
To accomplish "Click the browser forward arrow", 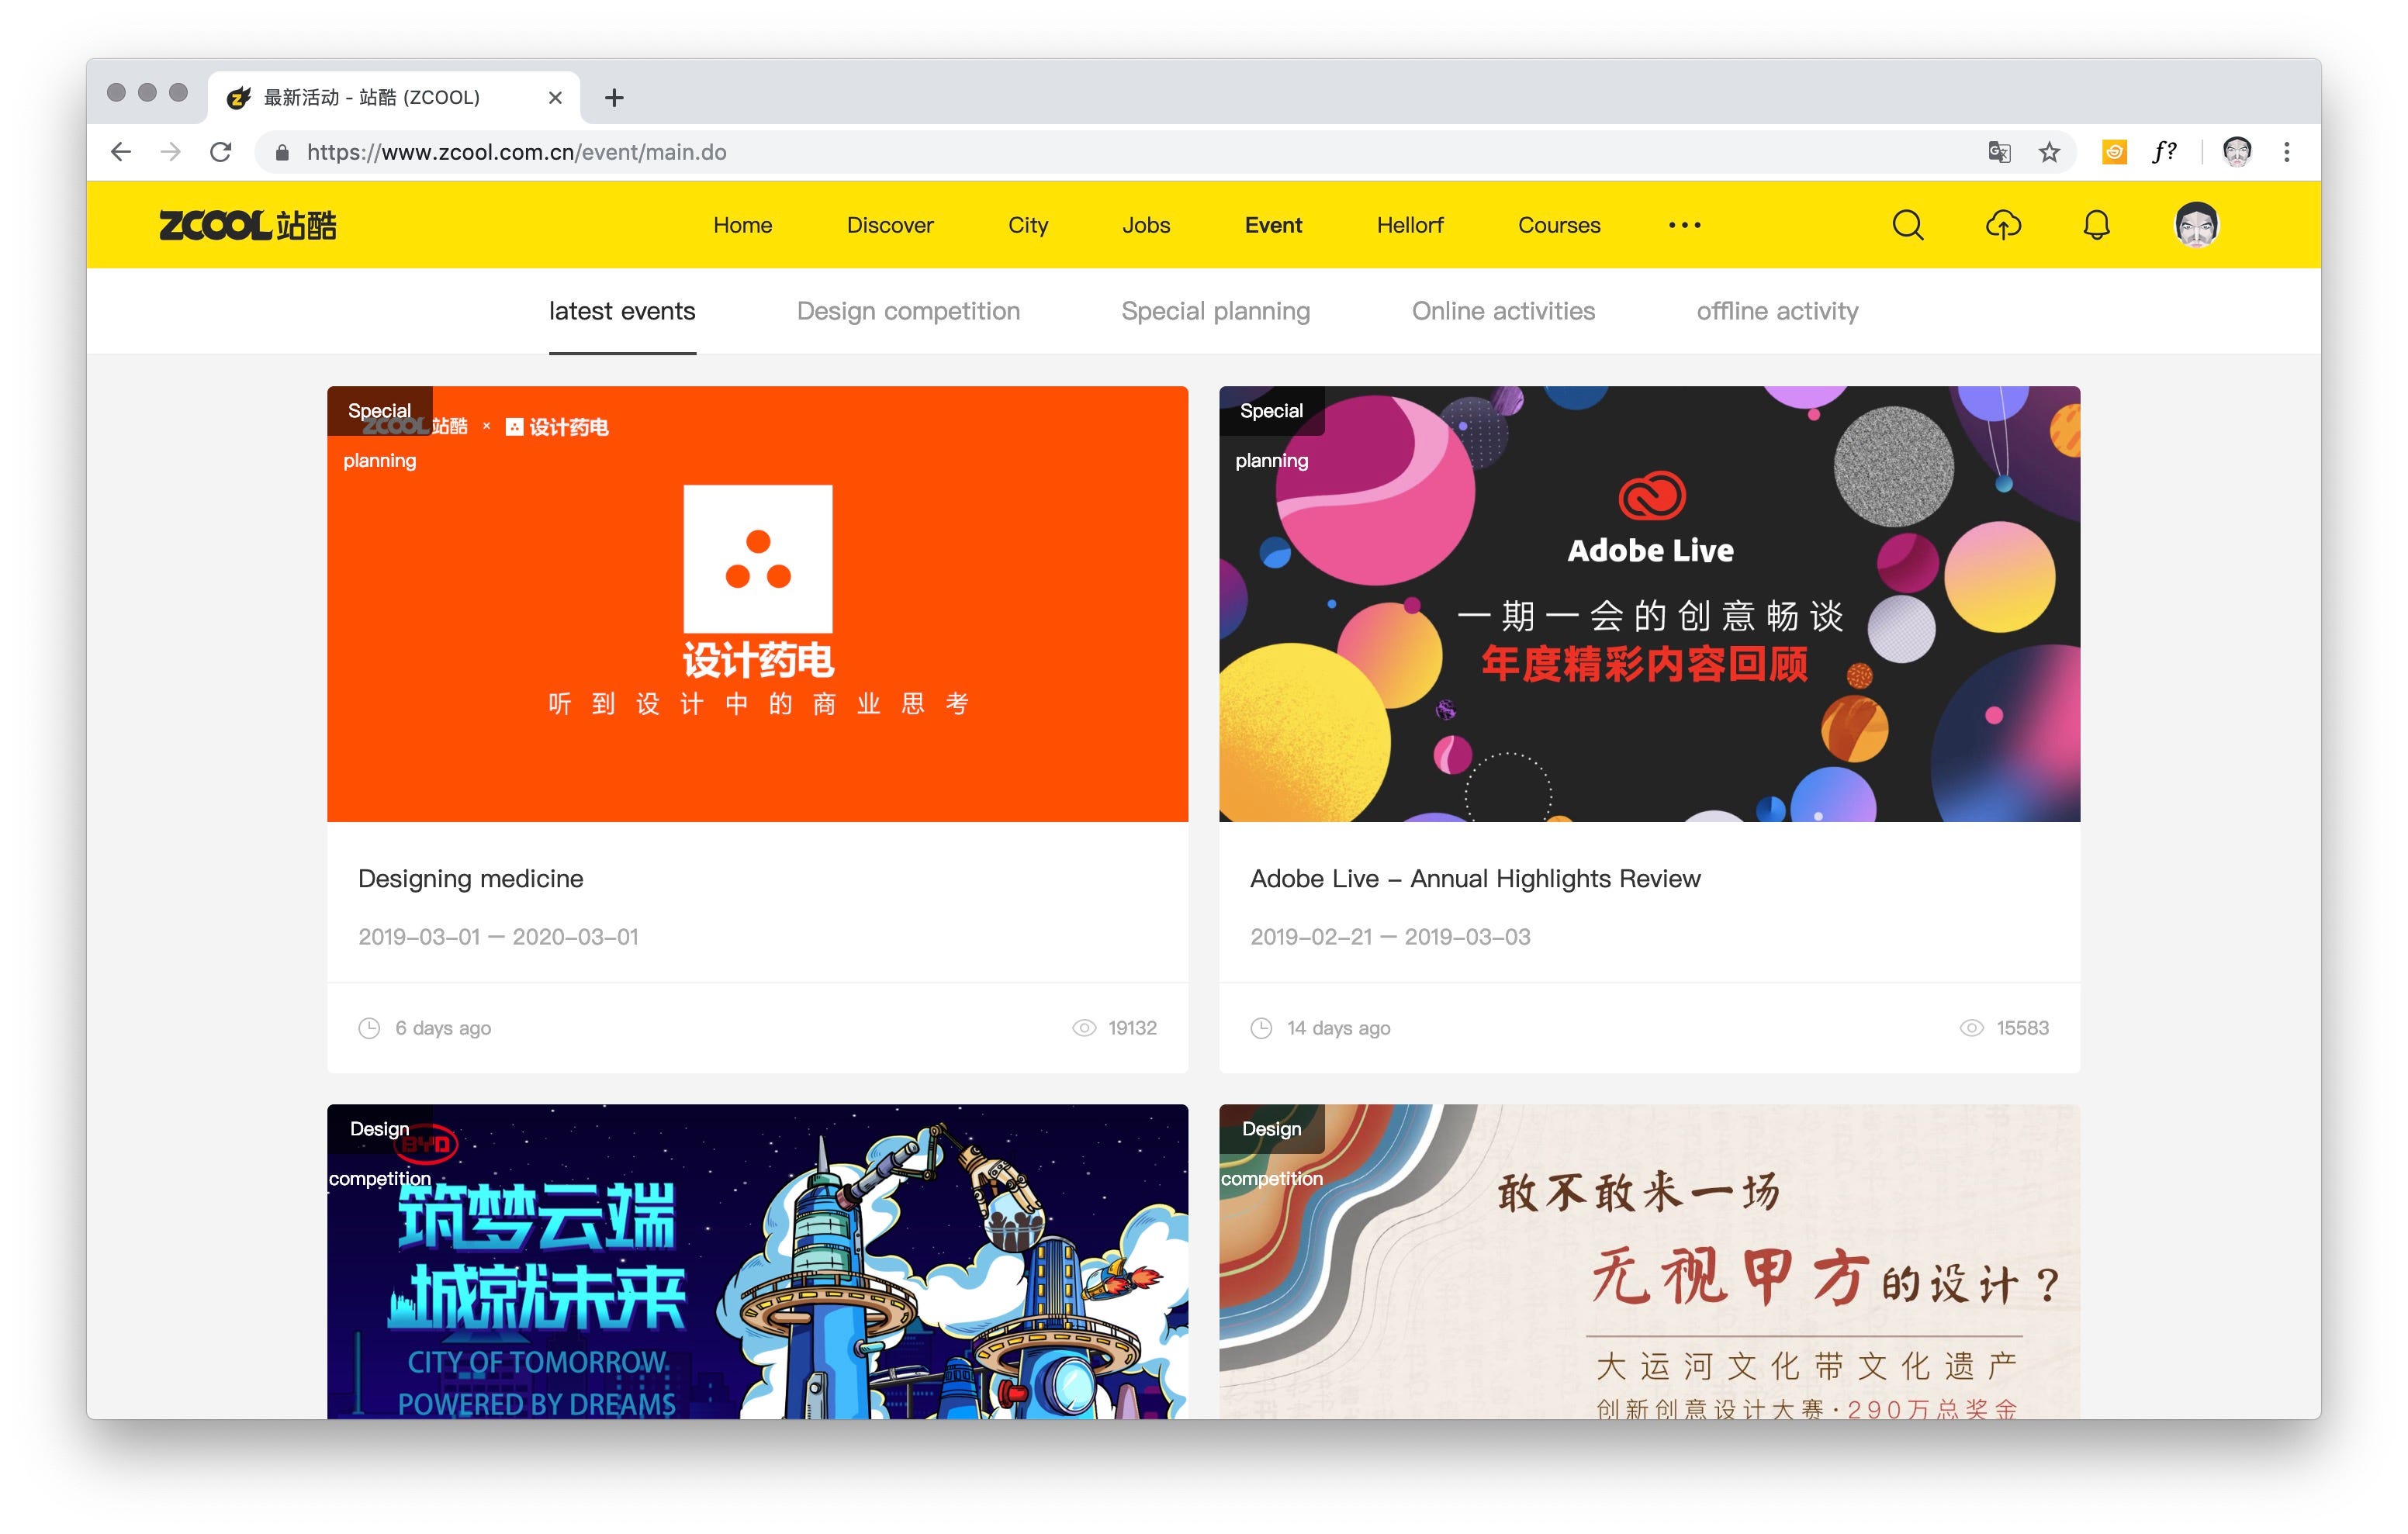I will pyautogui.click(x=171, y=152).
